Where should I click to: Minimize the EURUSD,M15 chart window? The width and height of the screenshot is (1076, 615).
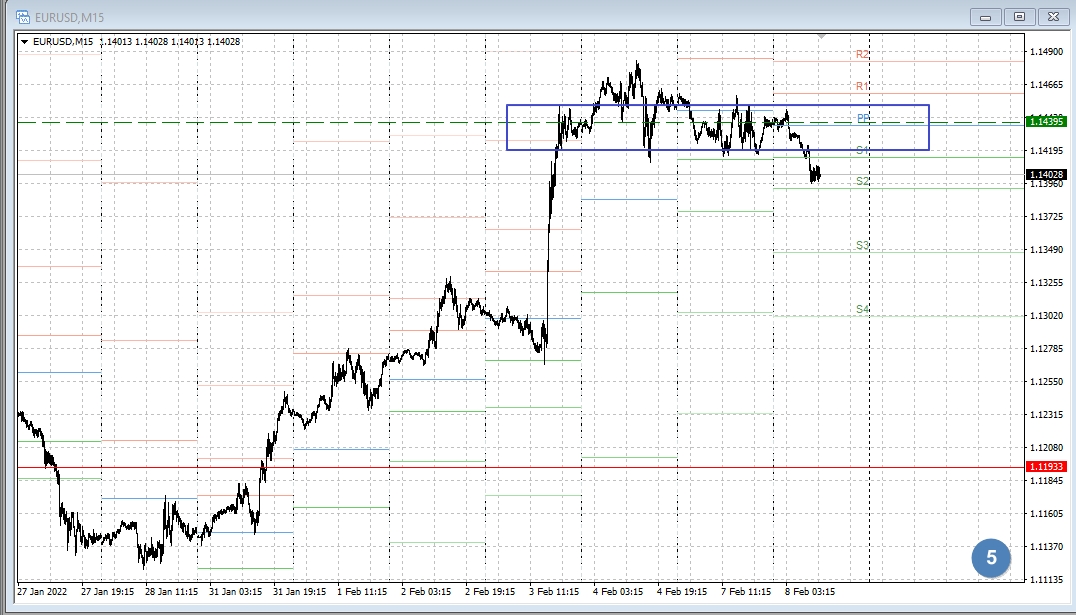[985, 17]
